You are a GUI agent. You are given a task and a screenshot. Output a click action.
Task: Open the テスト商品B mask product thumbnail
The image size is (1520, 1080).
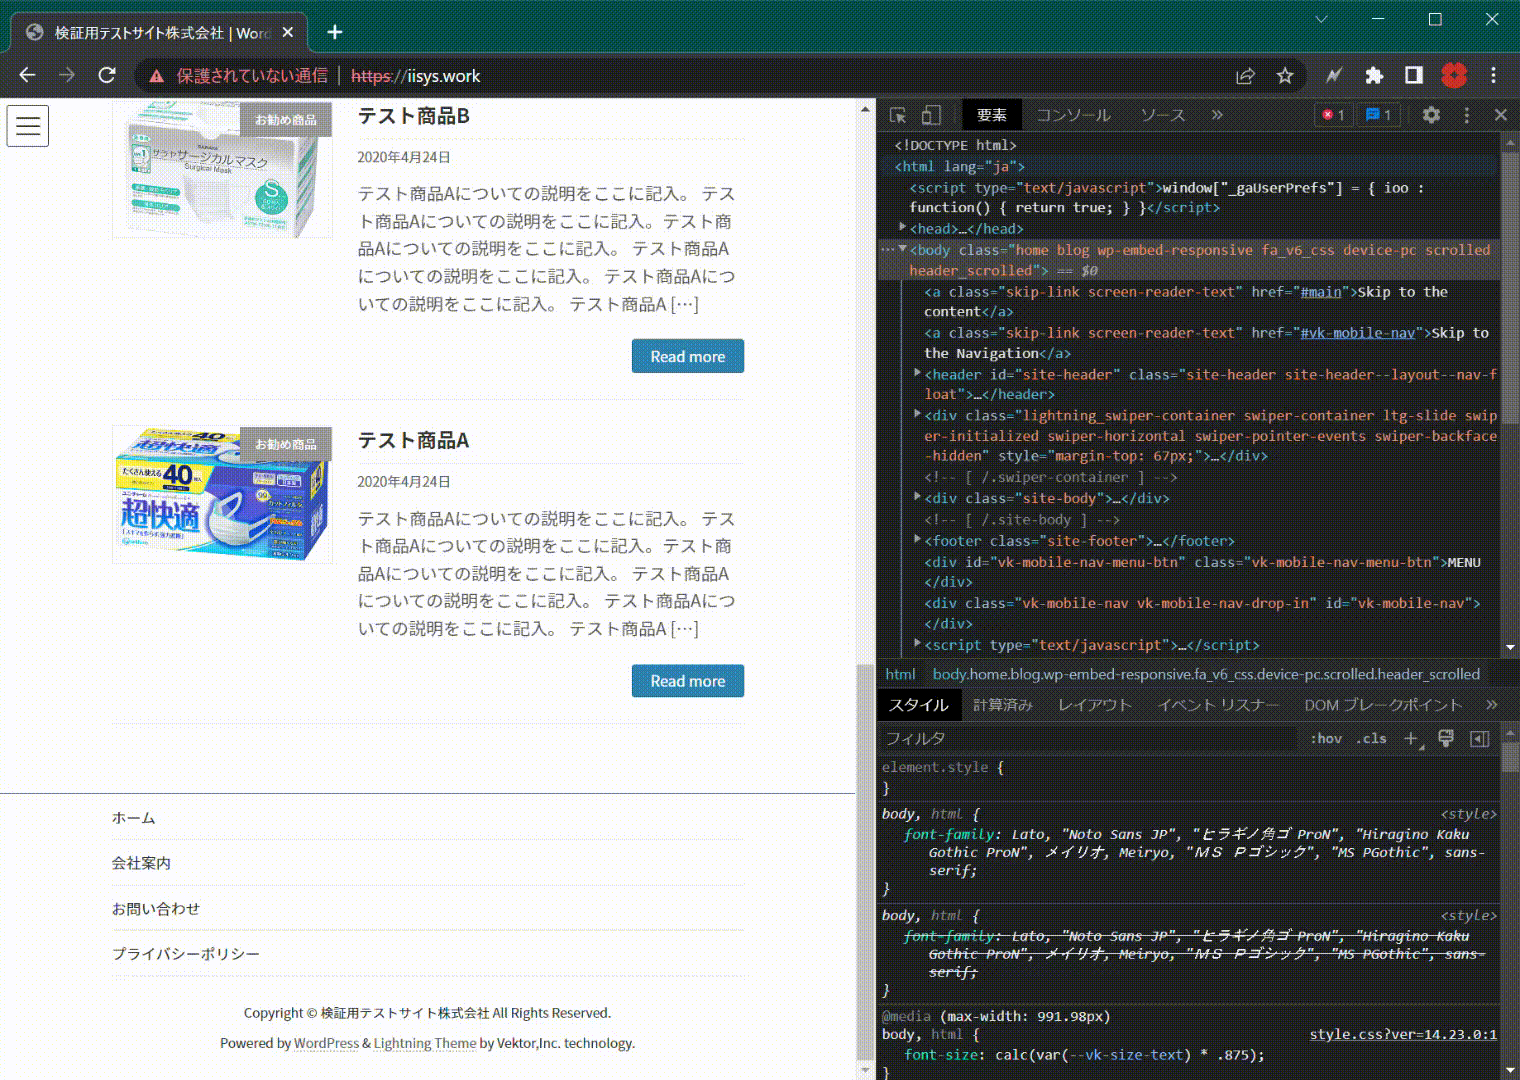222,170
